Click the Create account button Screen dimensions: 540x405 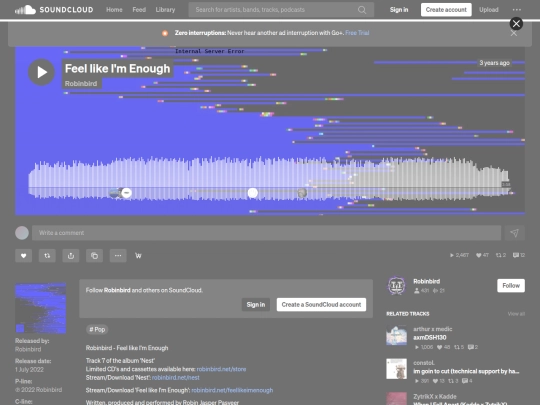click(x=446, y=10)
